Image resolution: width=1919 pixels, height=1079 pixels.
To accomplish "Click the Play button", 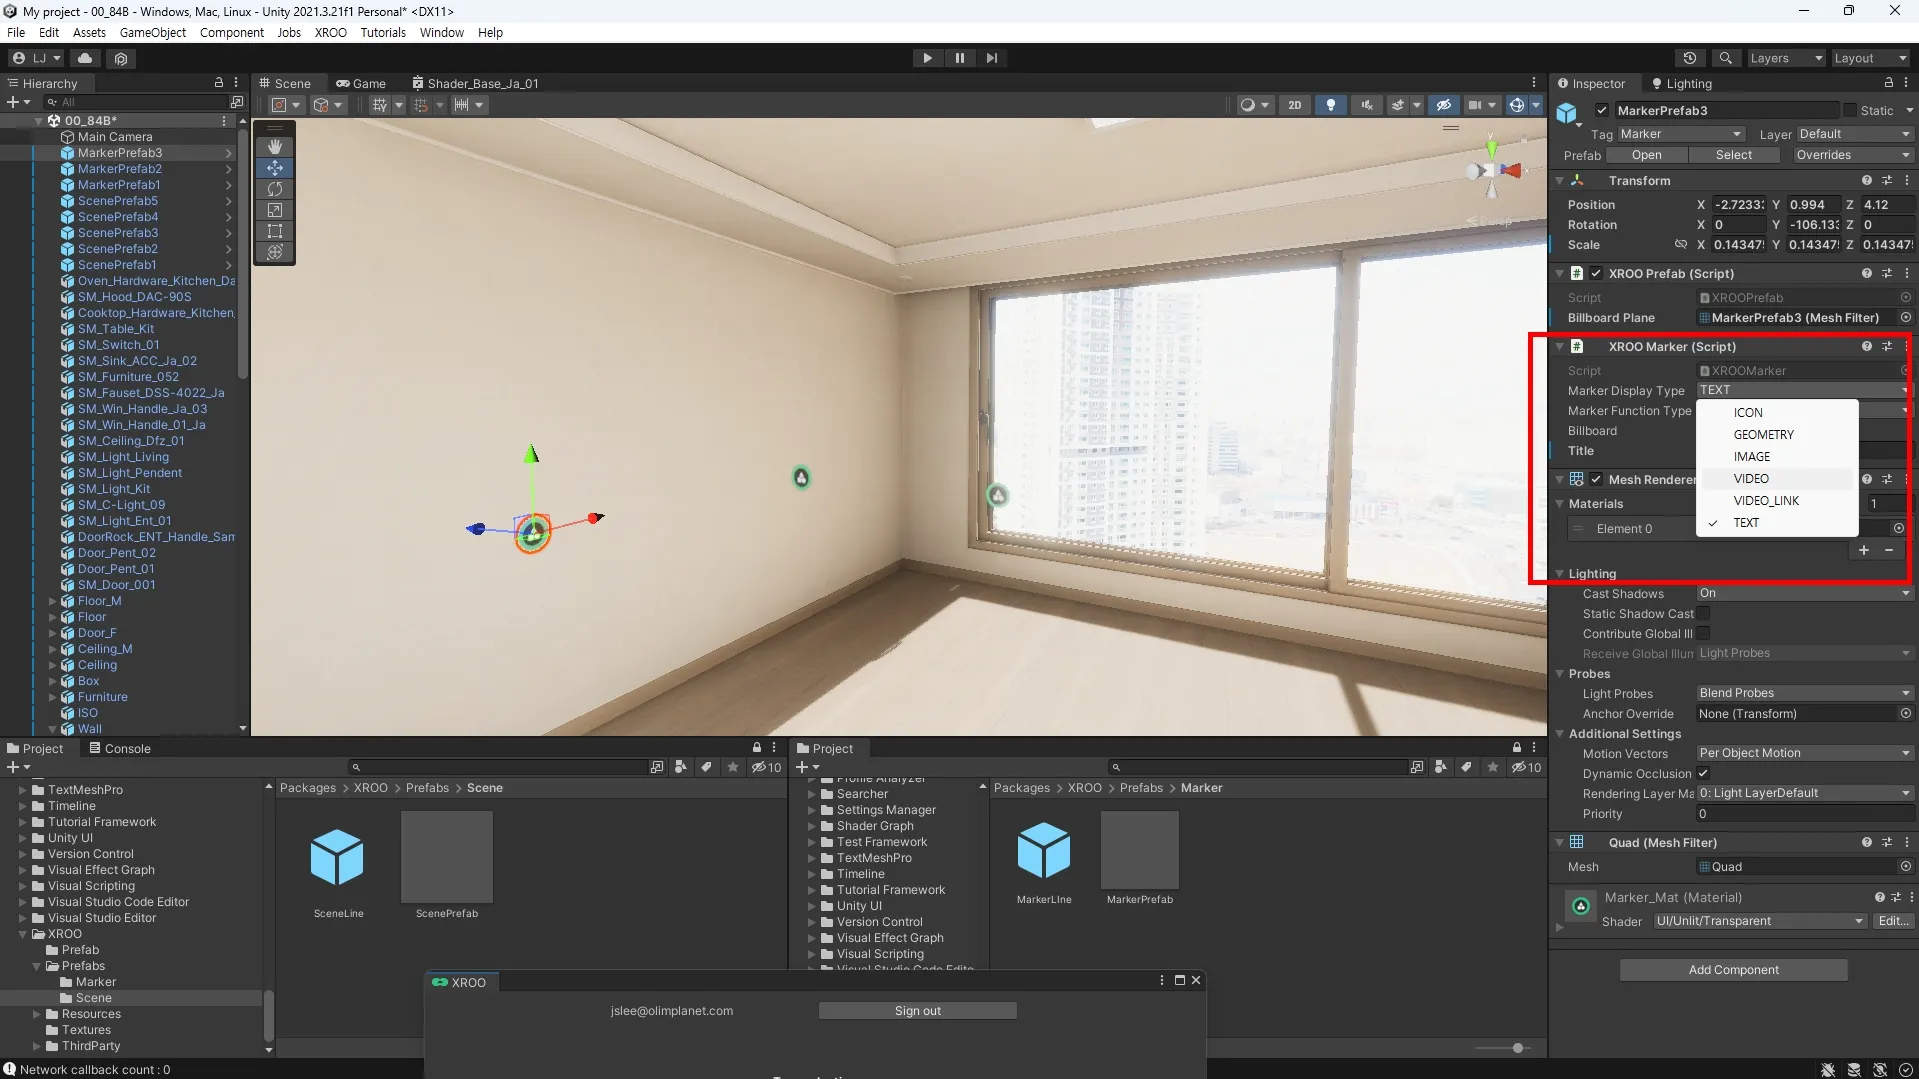I will [927, 58].
